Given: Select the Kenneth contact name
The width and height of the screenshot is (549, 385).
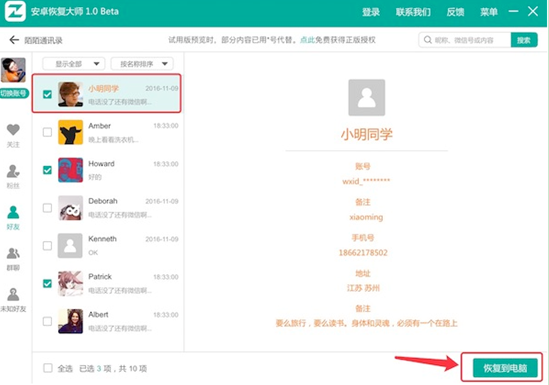Looking at the screenshot, I should (102, 239).
